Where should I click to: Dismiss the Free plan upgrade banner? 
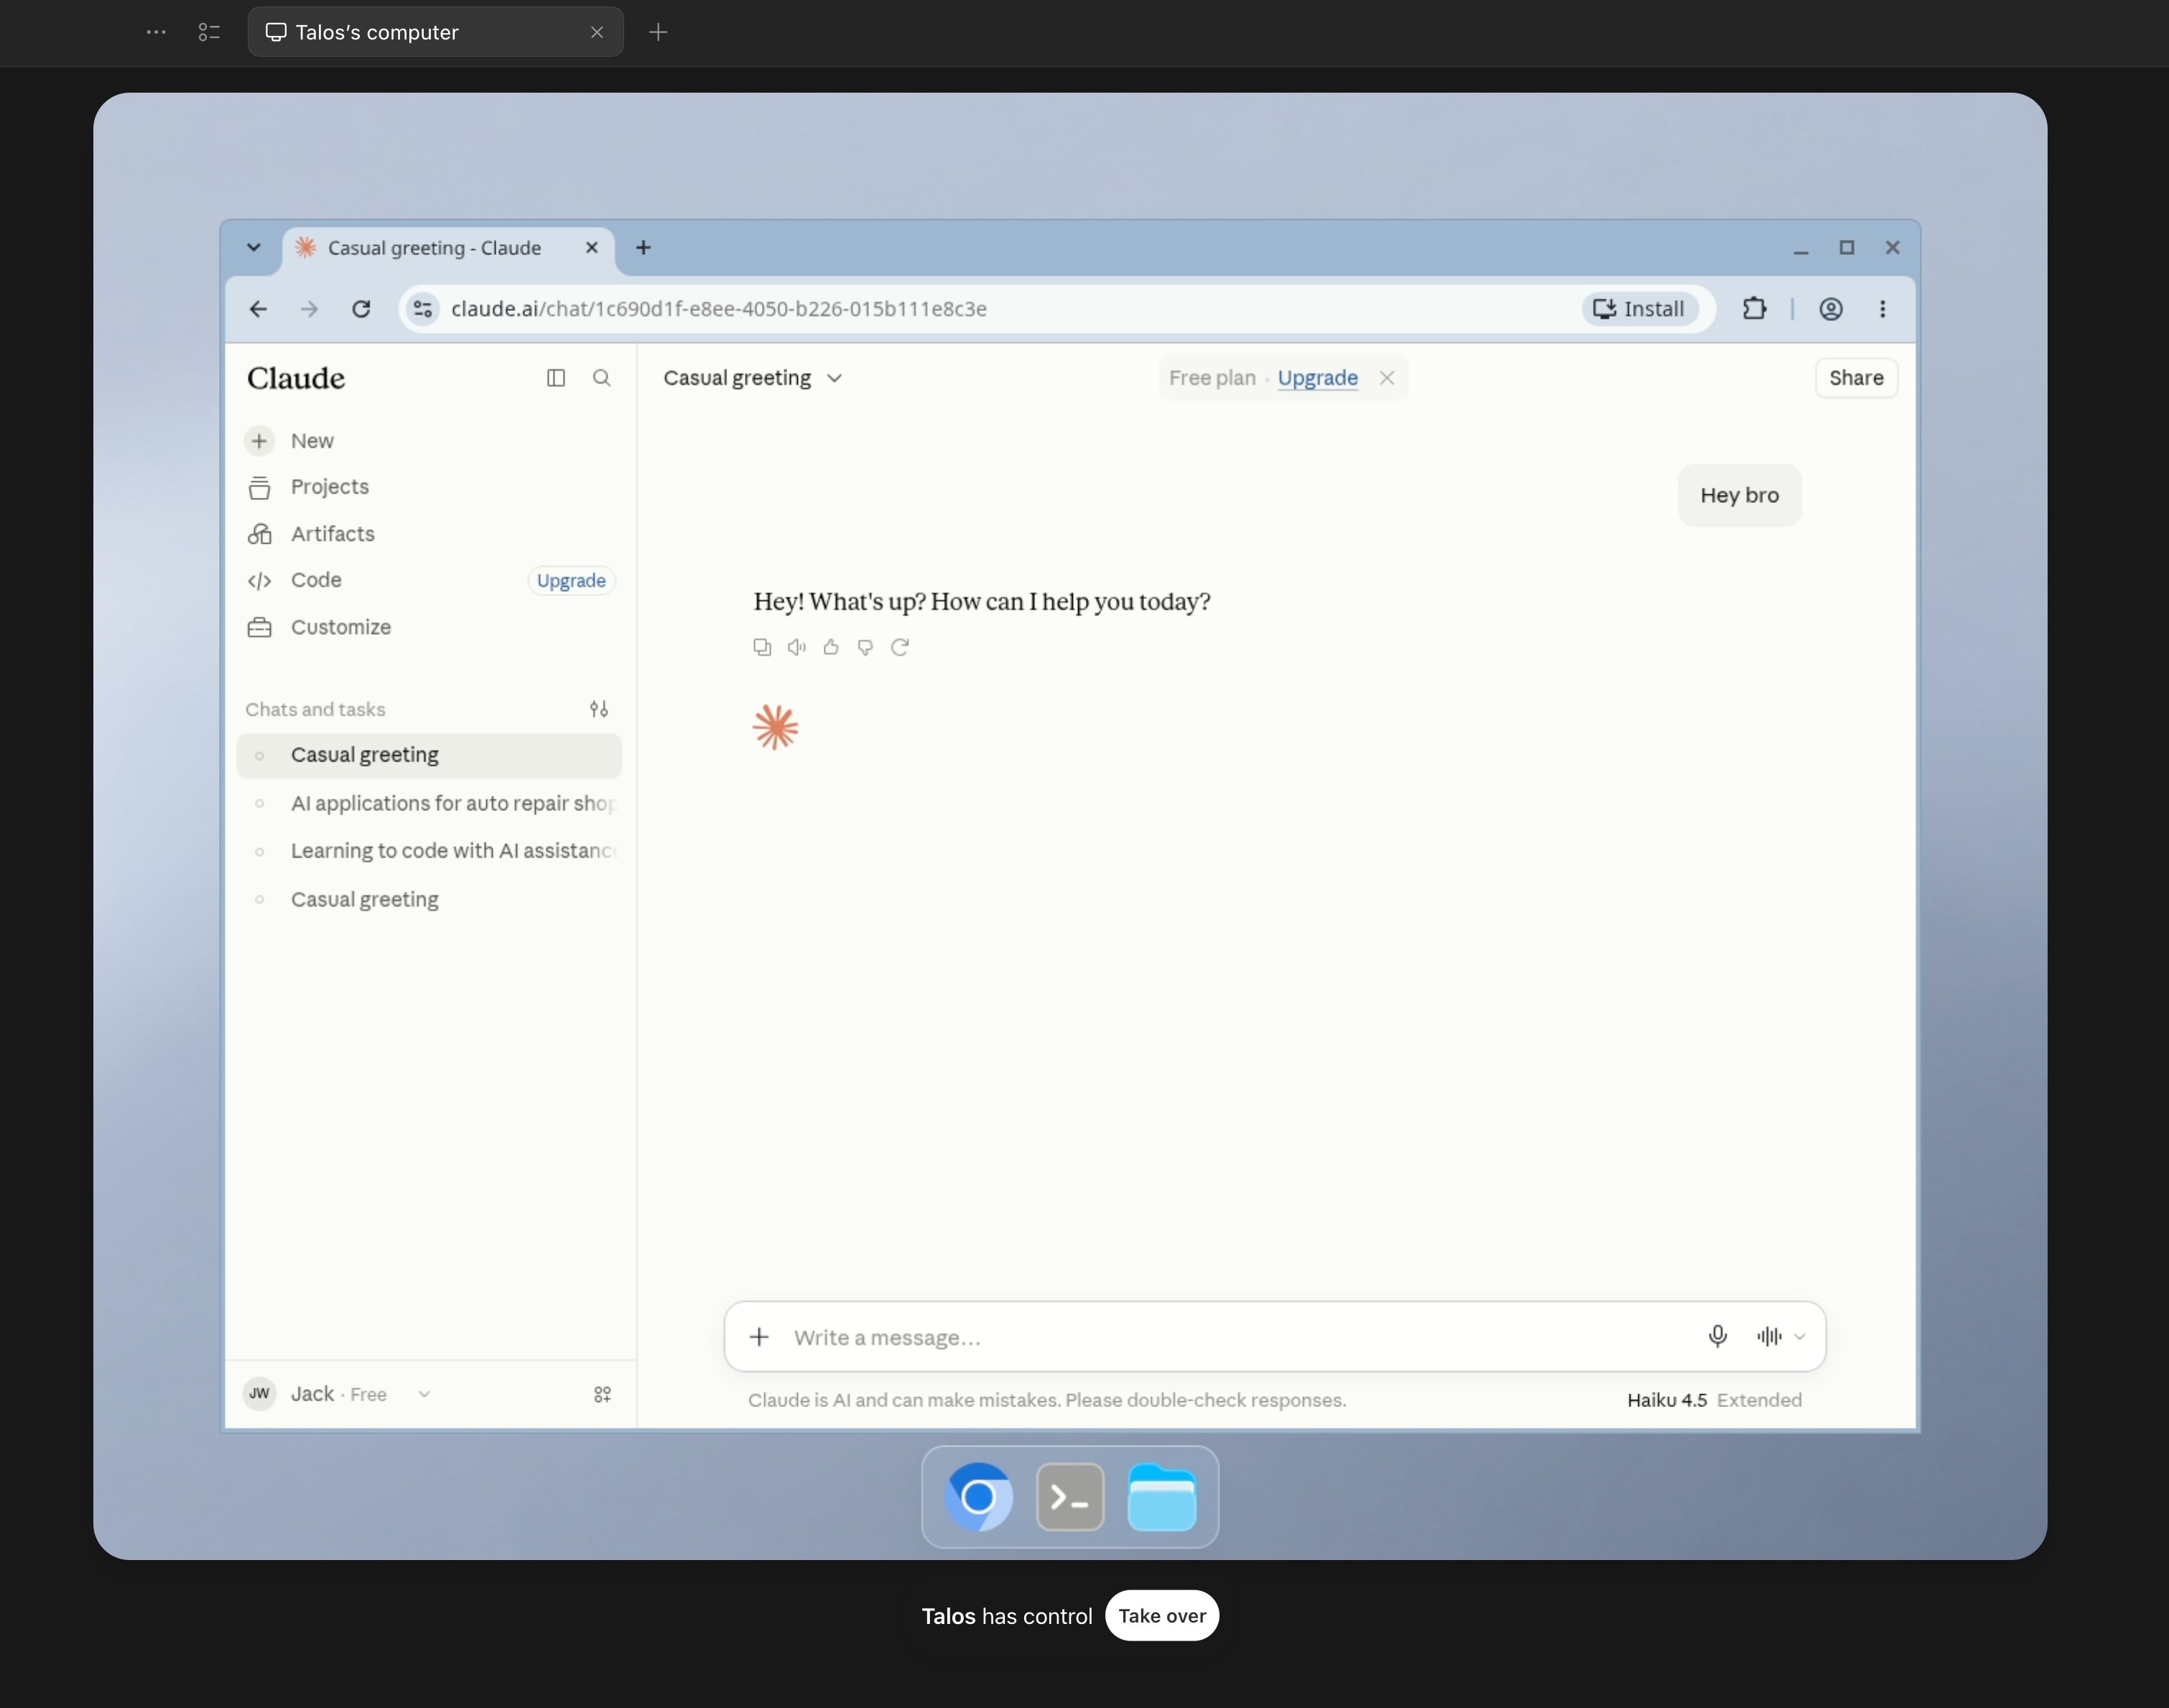click(1387, 378)
